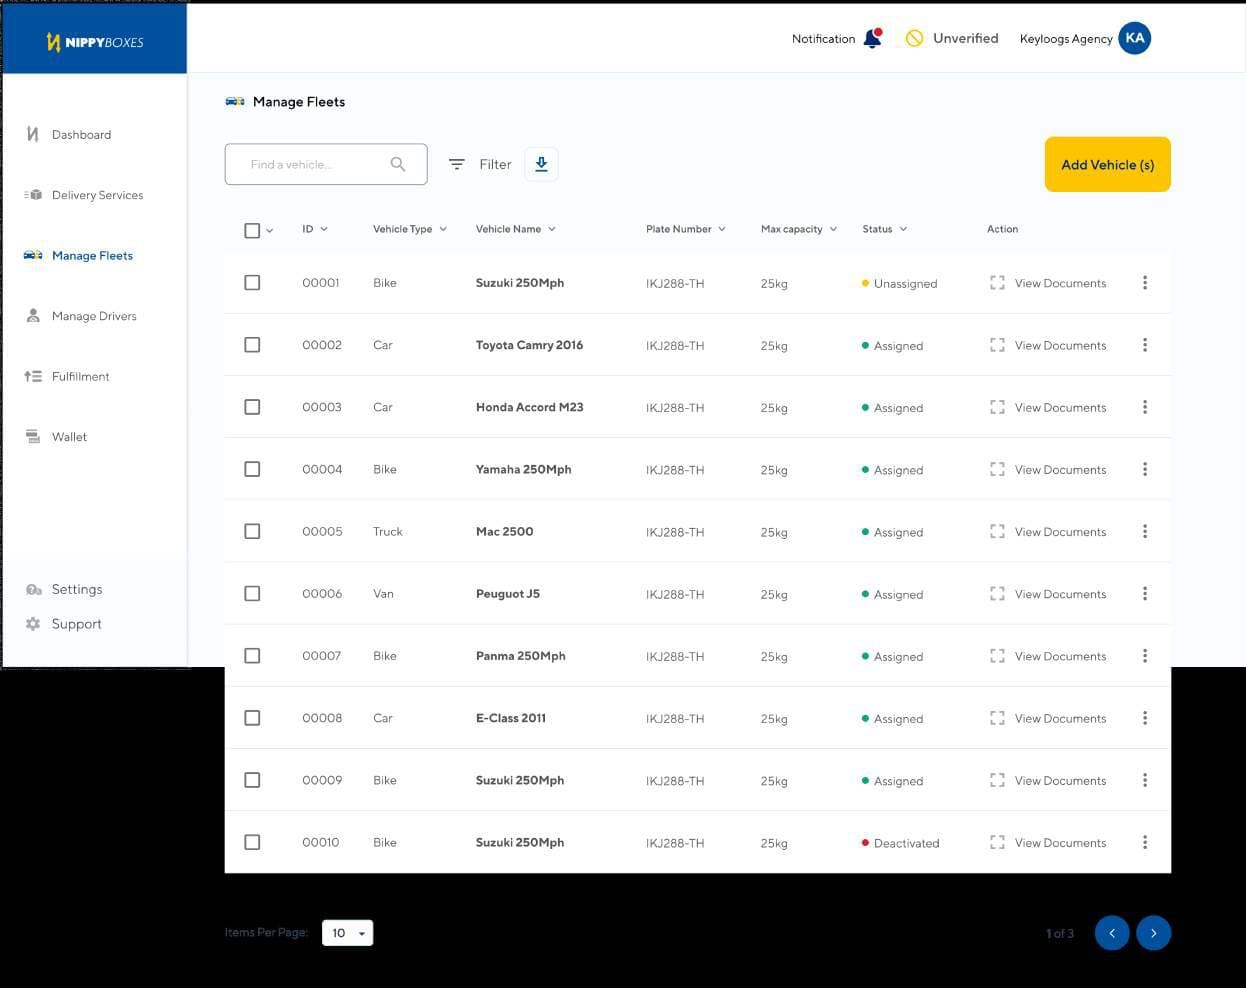Click the Find a vehicle search field
The width and height of the screenshot is (1246, 988).
[326, 164]
